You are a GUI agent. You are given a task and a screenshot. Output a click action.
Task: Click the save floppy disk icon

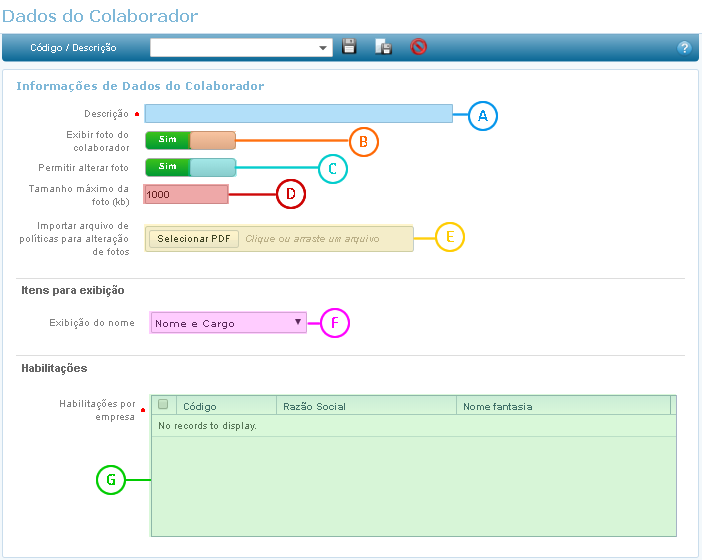[x=349, y=47]
